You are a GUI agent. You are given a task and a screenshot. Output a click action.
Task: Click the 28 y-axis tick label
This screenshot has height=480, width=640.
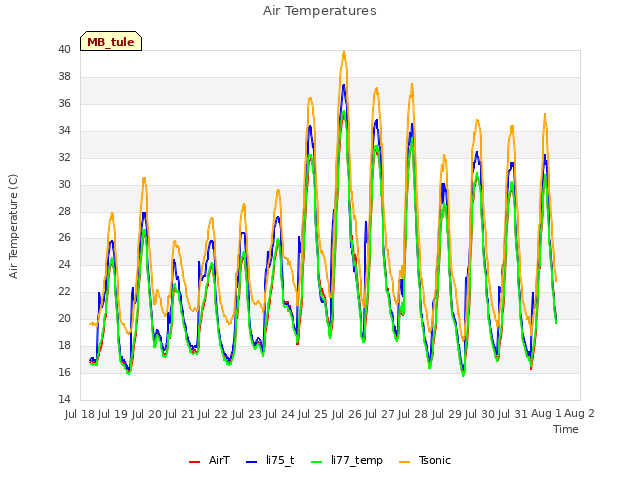[64, 211]
